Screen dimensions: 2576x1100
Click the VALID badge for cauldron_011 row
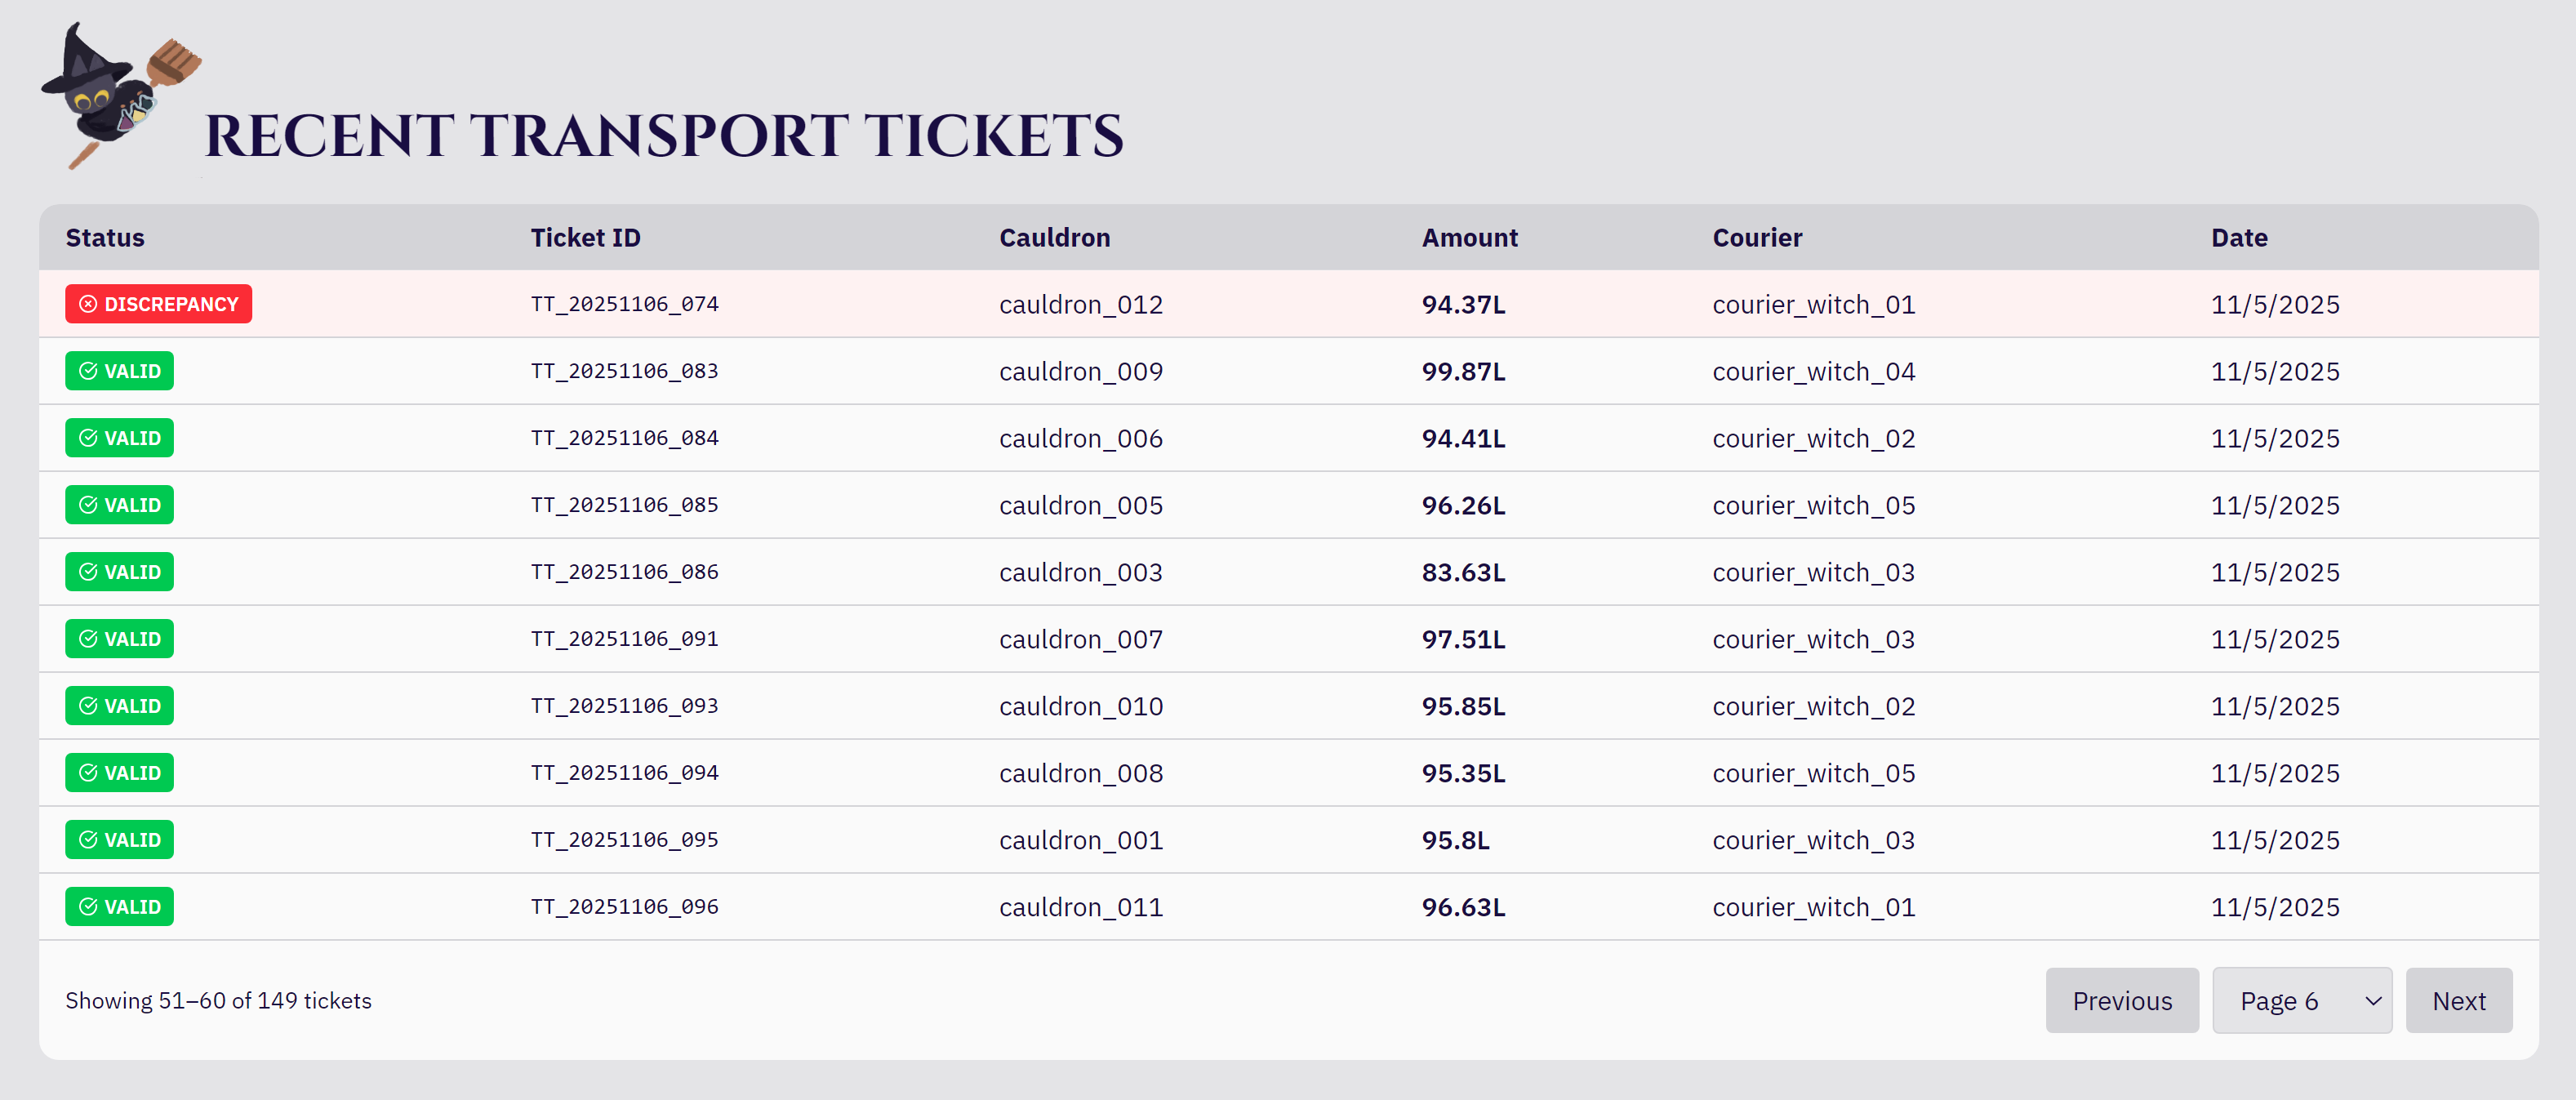[119, 907]
